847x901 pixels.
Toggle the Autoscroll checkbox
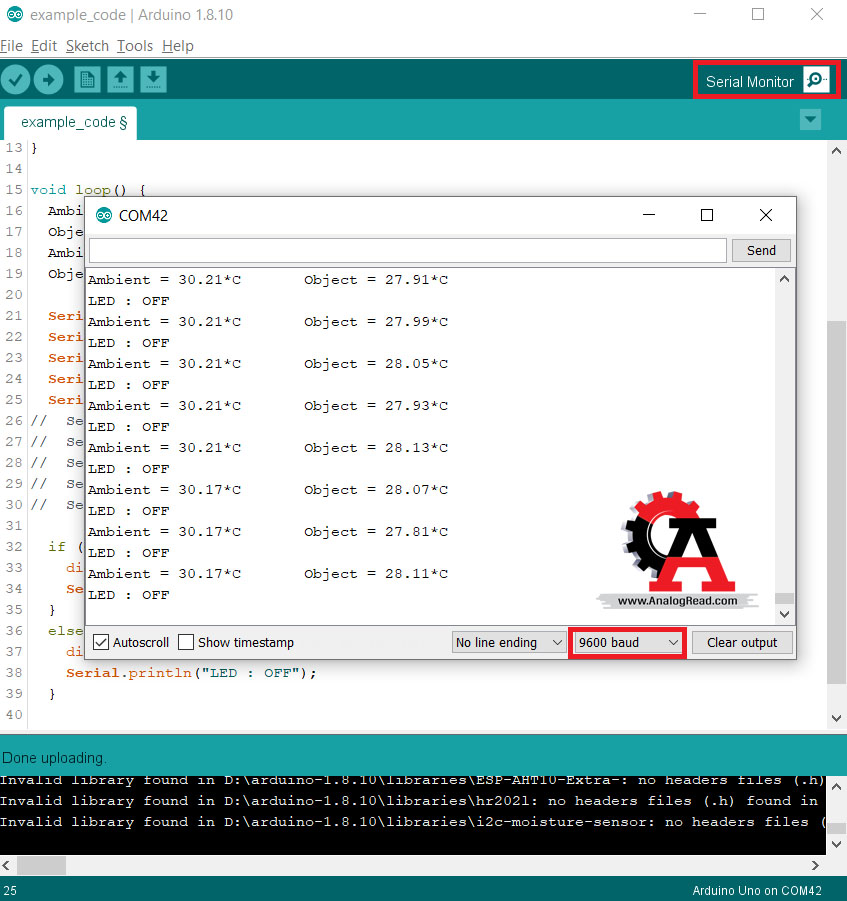(101, 642)
